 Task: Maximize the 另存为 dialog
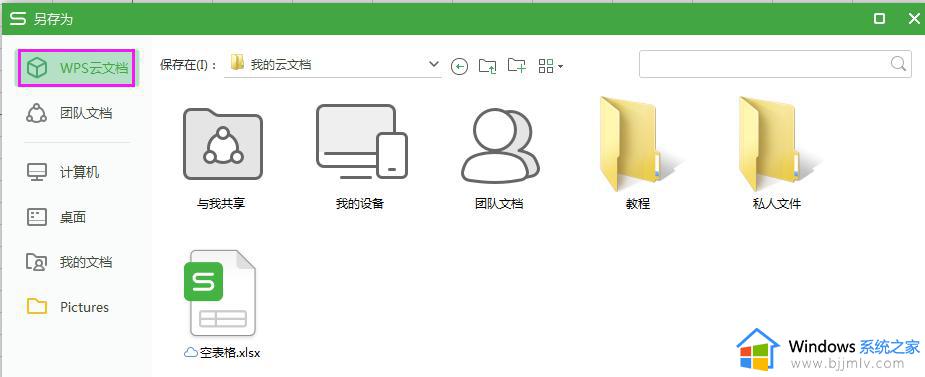point(879,19)
